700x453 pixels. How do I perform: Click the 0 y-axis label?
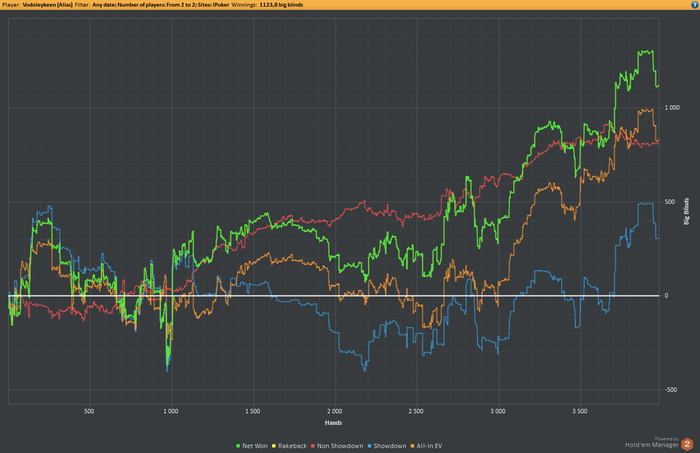(x=666, y=295)
